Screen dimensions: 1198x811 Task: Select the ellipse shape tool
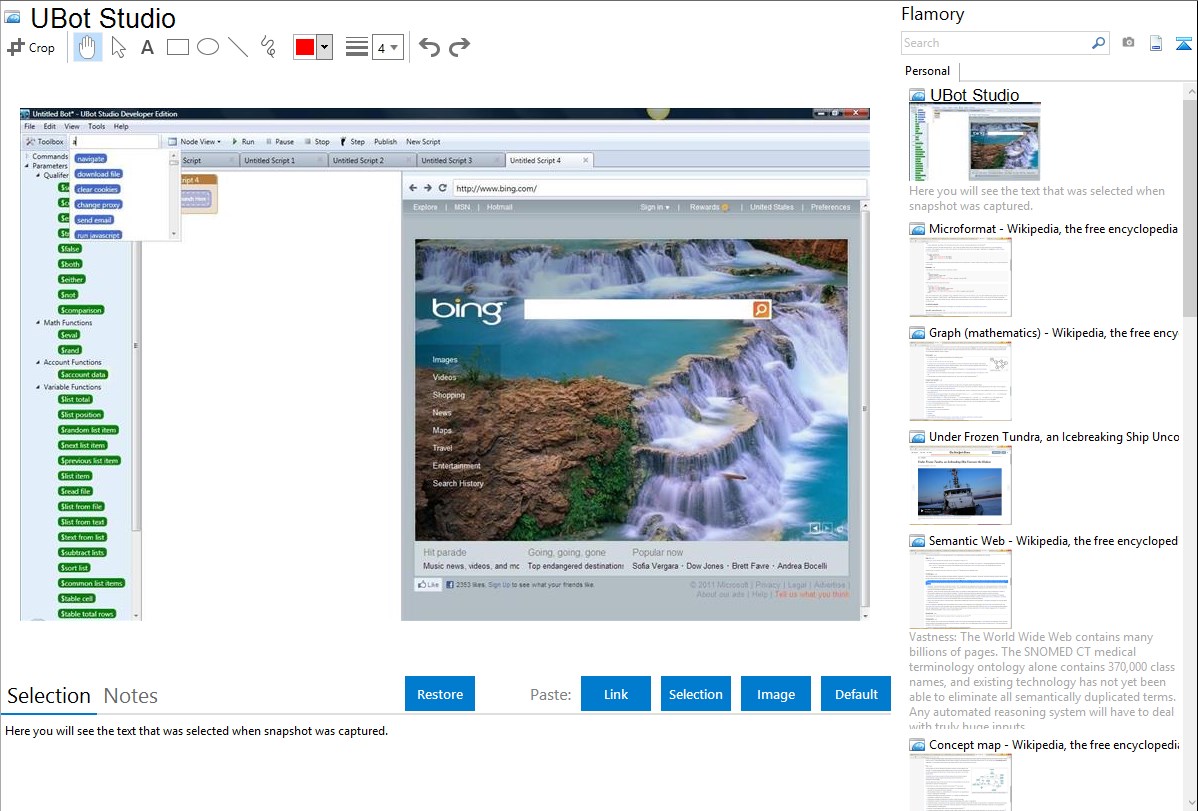pyautogui.click(x=207, y=47)
